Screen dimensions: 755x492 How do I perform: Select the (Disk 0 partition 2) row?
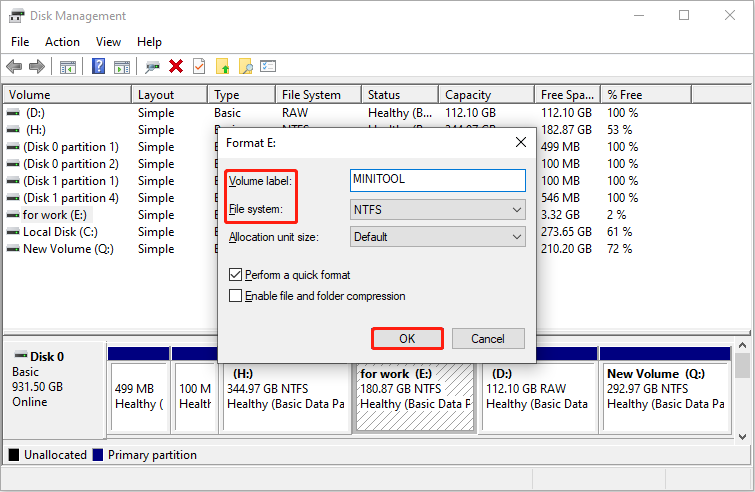[71, 164]
